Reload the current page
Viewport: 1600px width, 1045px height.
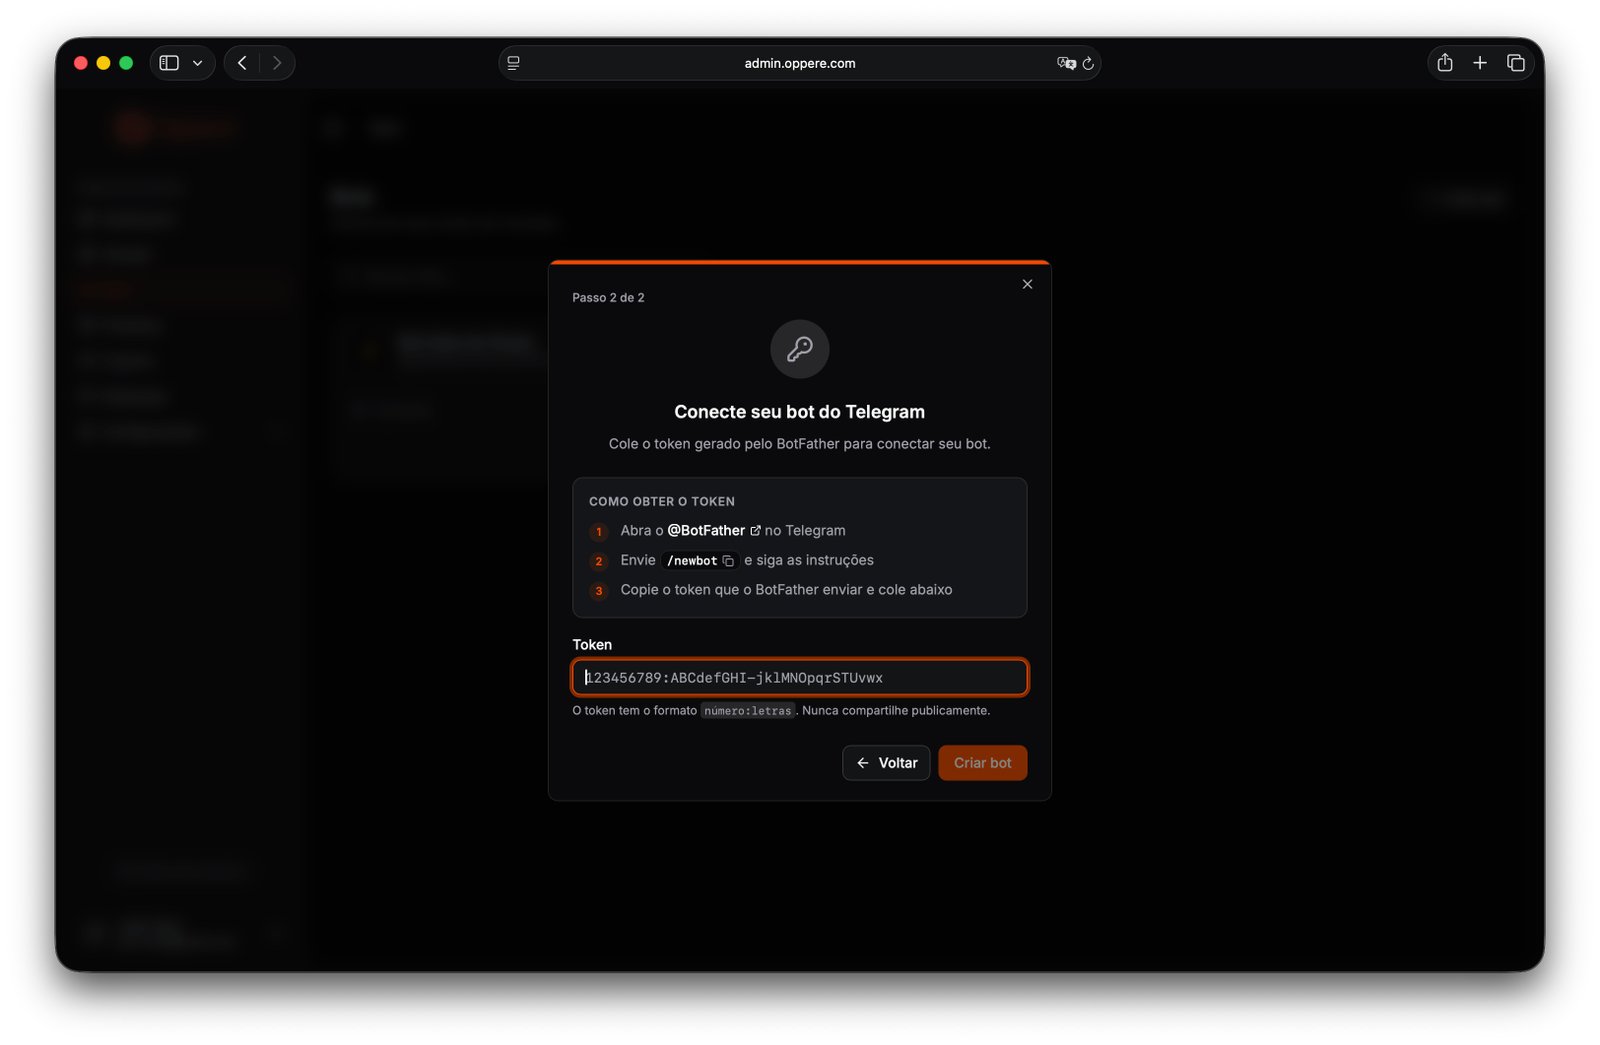1088,63
